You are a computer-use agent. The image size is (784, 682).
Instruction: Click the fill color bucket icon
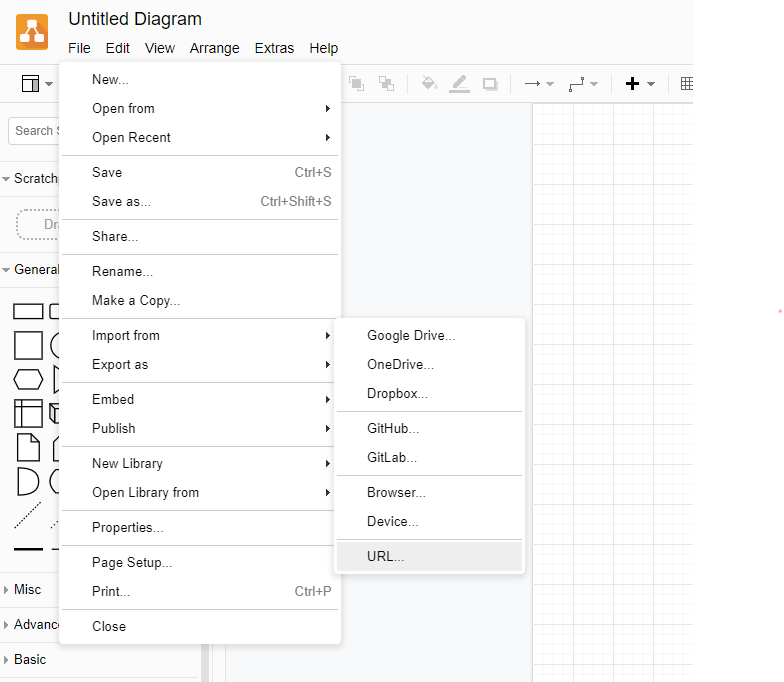click(x=429, y=84)
